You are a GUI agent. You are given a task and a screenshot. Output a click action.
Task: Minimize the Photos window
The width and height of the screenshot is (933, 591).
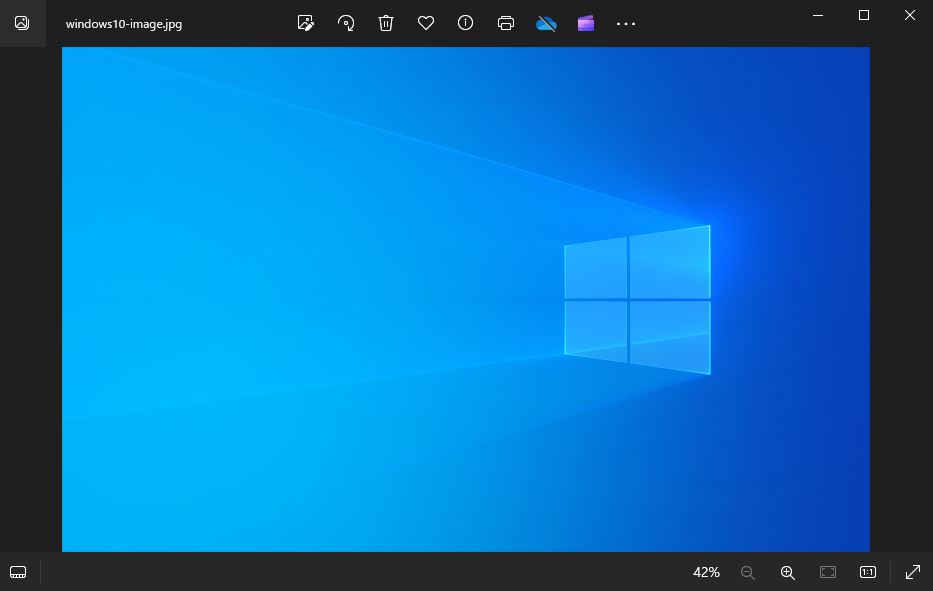[818, 15]
